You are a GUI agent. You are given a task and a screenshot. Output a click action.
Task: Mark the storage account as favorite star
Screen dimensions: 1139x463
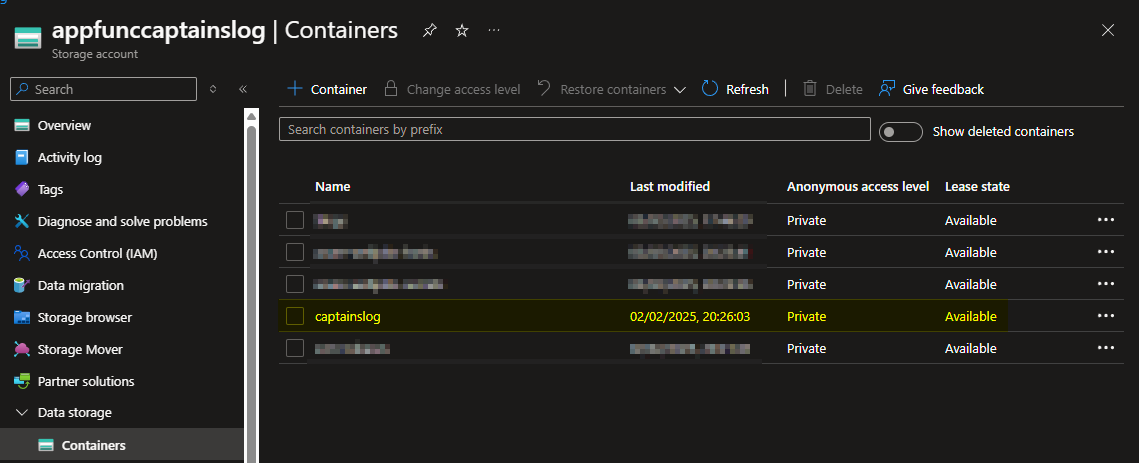click(462, 31)
